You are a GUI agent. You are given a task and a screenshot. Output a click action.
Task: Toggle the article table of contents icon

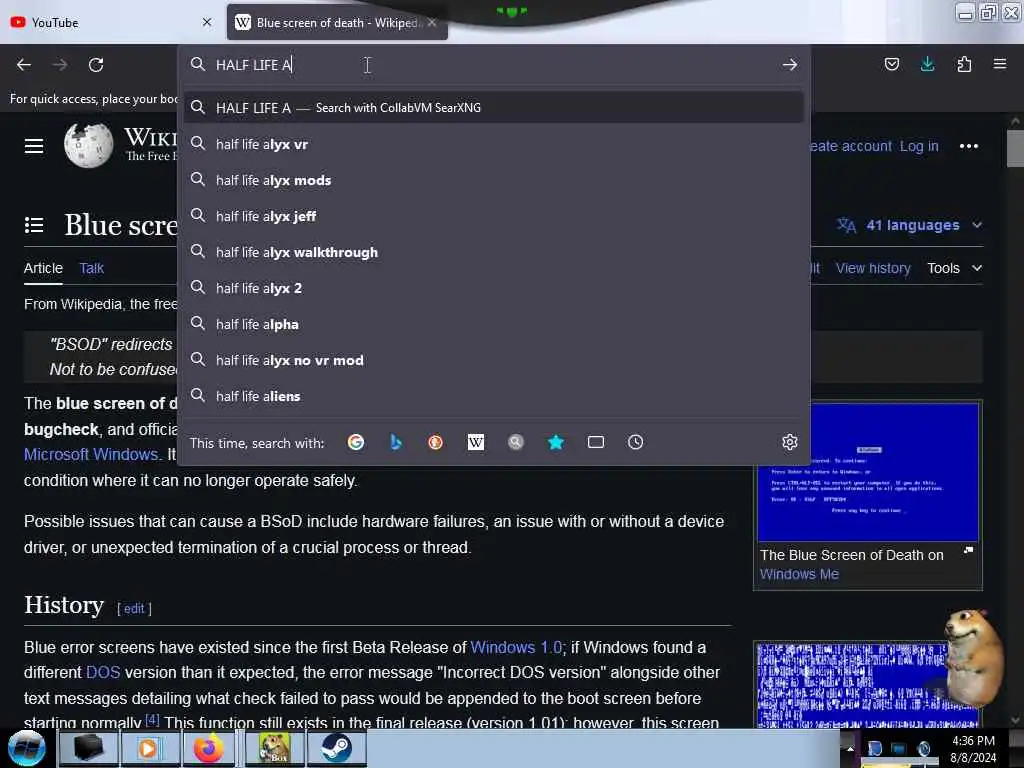[34, 225]
